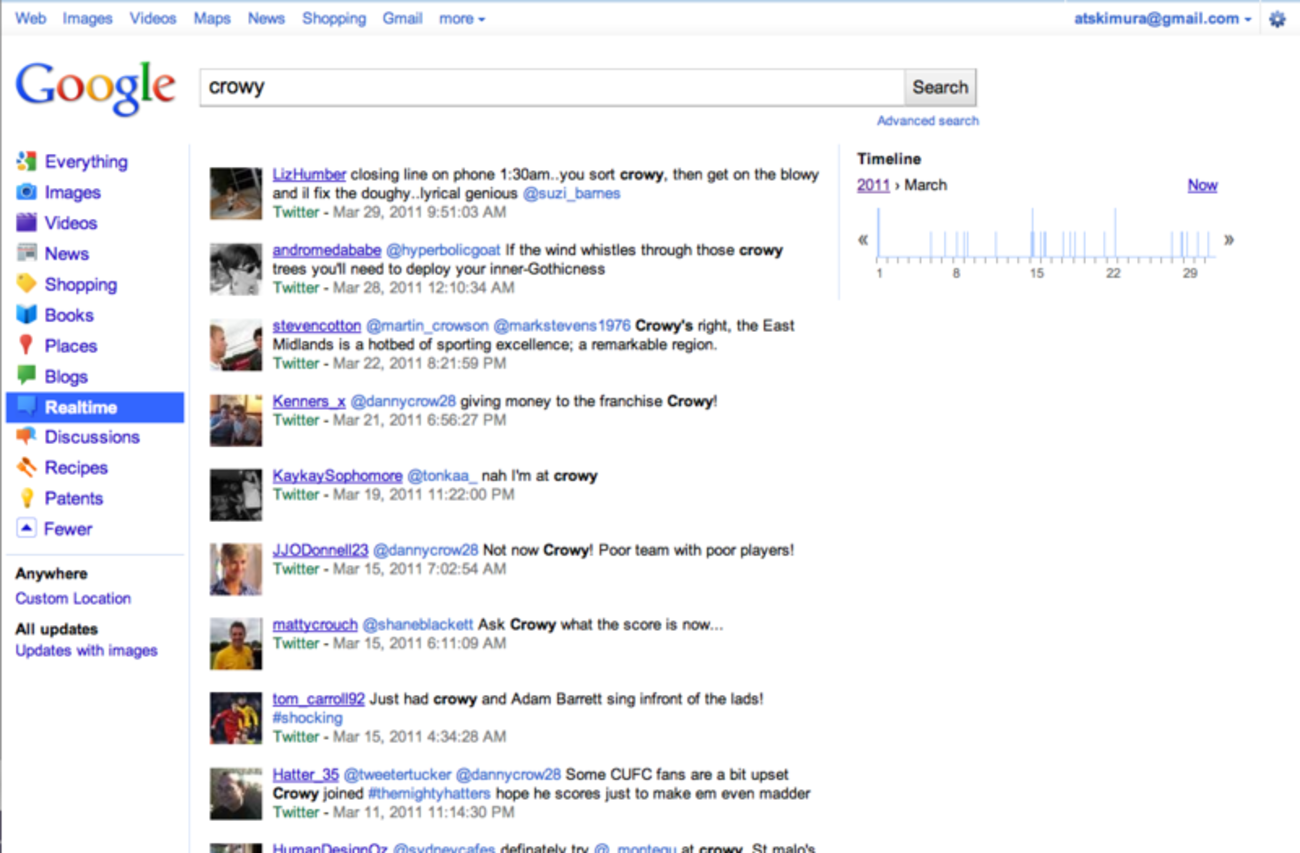The height and width of the screenshot is (853, 1300).
Task: Jump to Now in the Timeline
Action: [x=1202, y=185]
